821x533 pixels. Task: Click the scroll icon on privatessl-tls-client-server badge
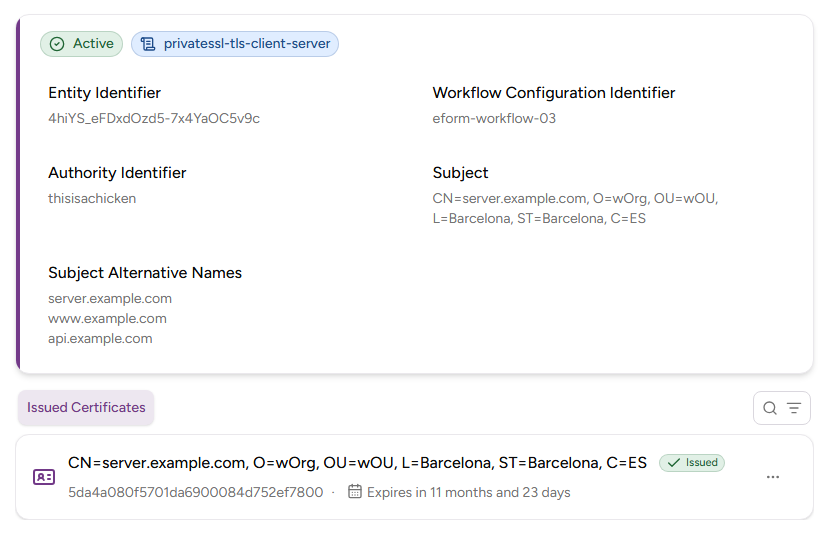[x=148, y=44]
